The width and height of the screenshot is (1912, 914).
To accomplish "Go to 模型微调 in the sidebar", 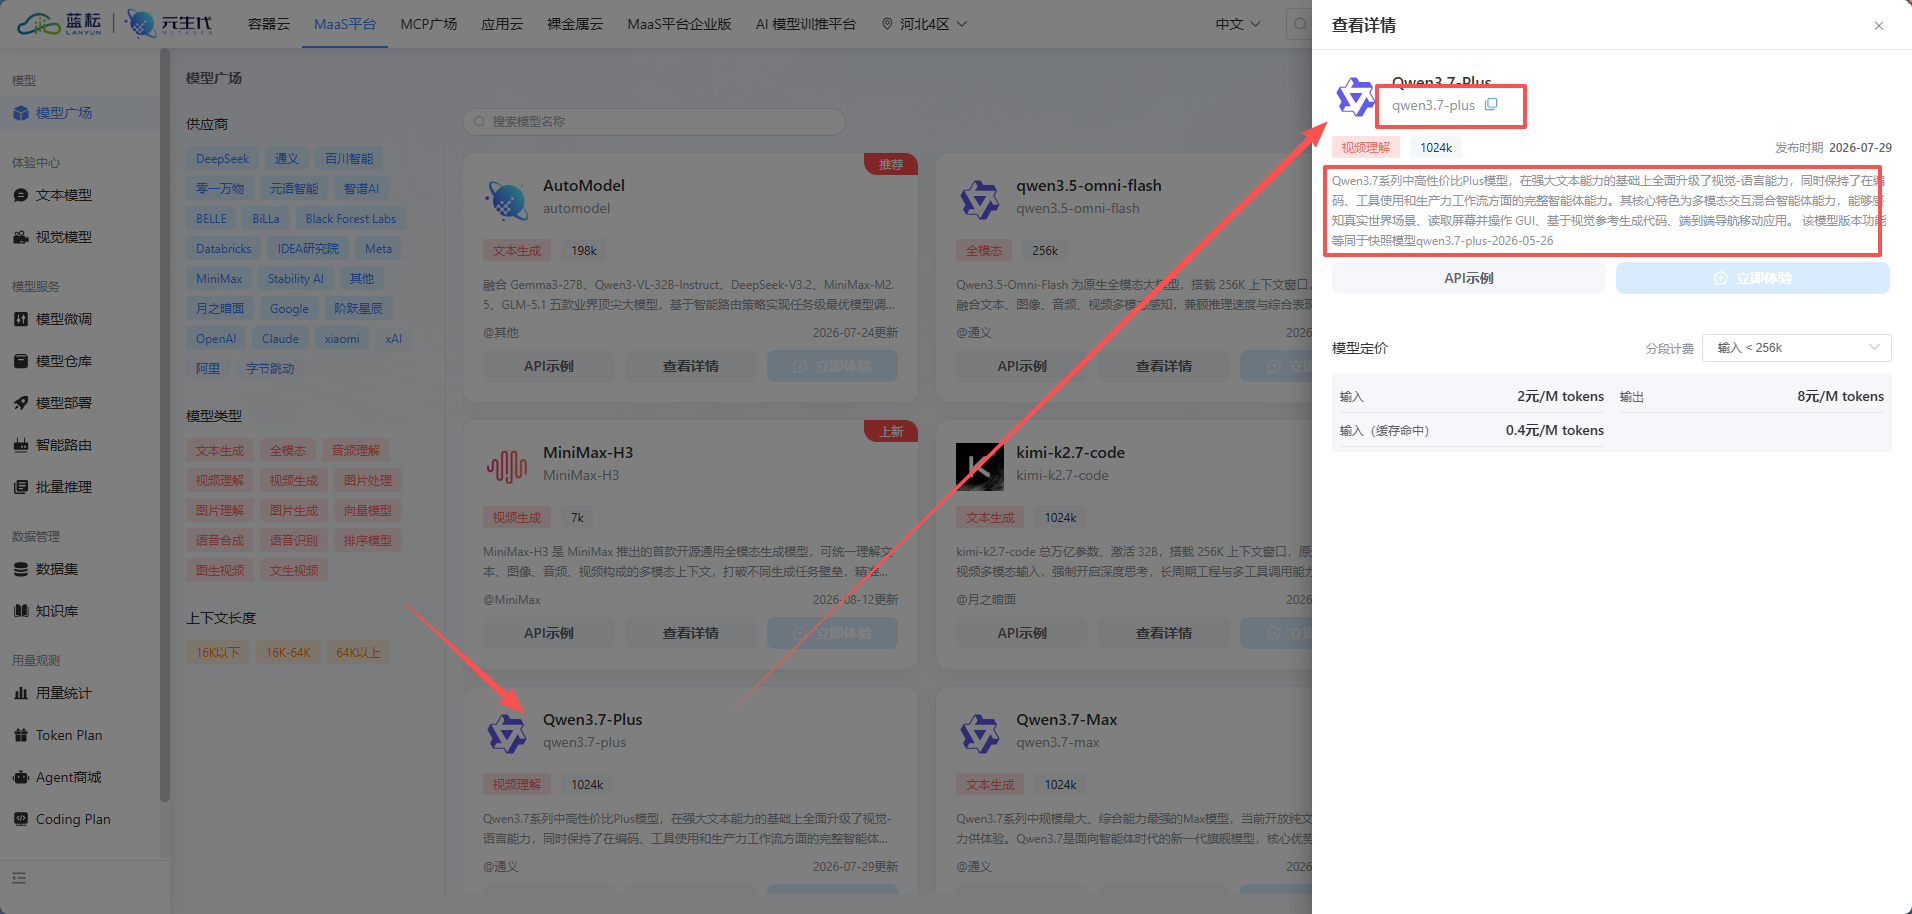I will pyautogui.click(x=64, y=319).
